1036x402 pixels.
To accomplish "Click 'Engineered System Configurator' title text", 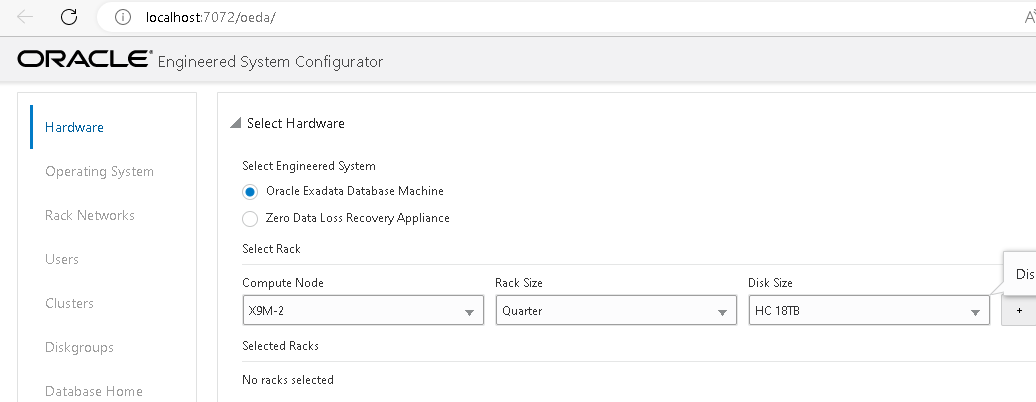I will 270,61.
